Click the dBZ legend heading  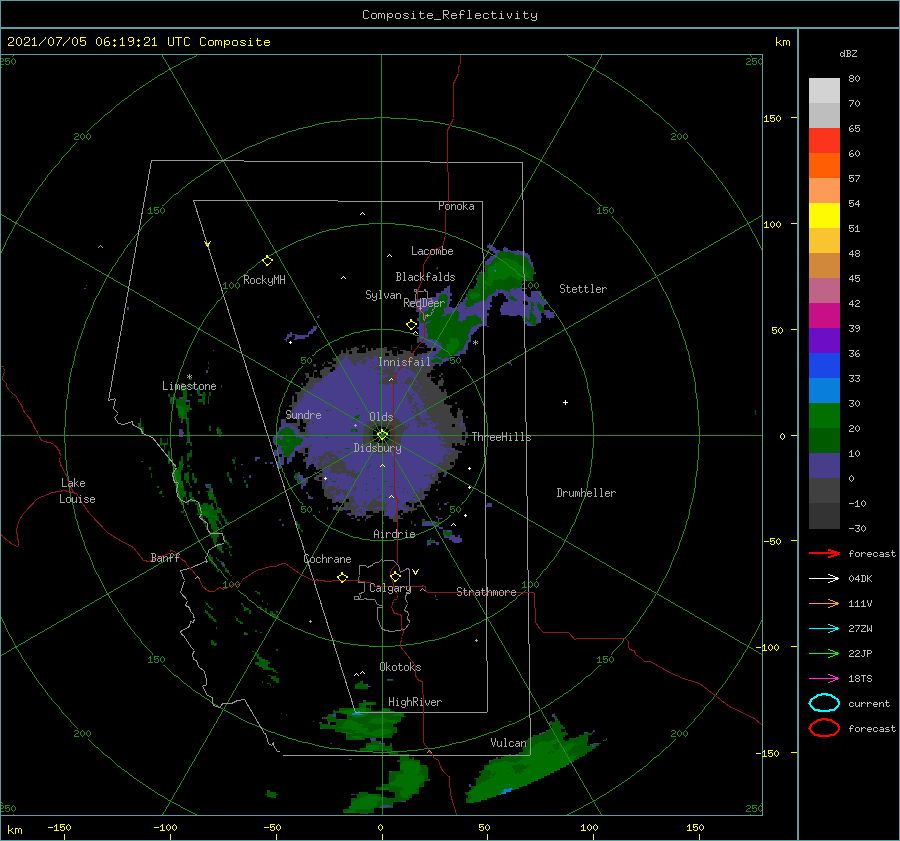click(848, 54)
